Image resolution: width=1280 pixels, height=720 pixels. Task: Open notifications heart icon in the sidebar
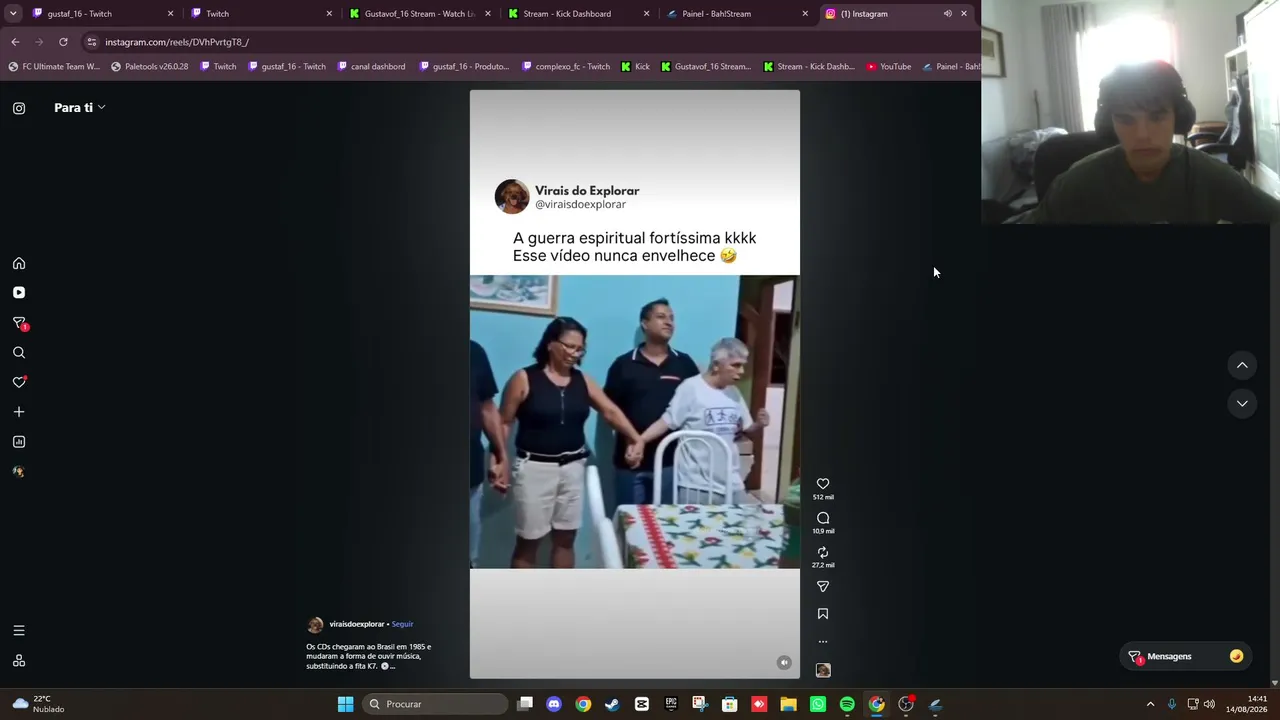pos(19,382)
